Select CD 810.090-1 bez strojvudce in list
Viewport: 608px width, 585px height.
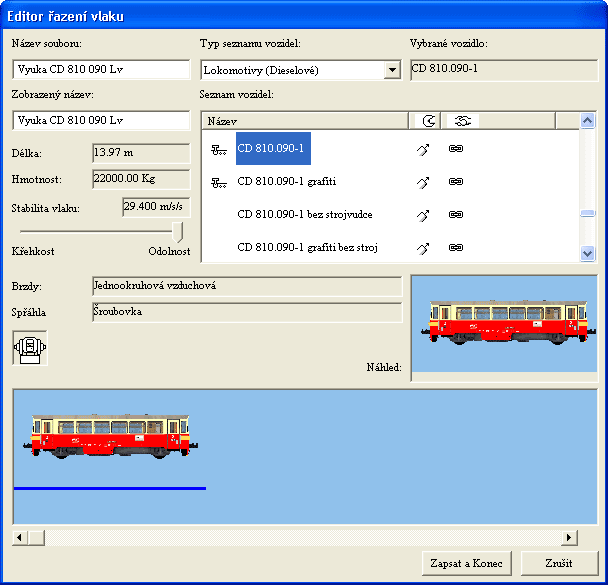click(x=304, y=214)
